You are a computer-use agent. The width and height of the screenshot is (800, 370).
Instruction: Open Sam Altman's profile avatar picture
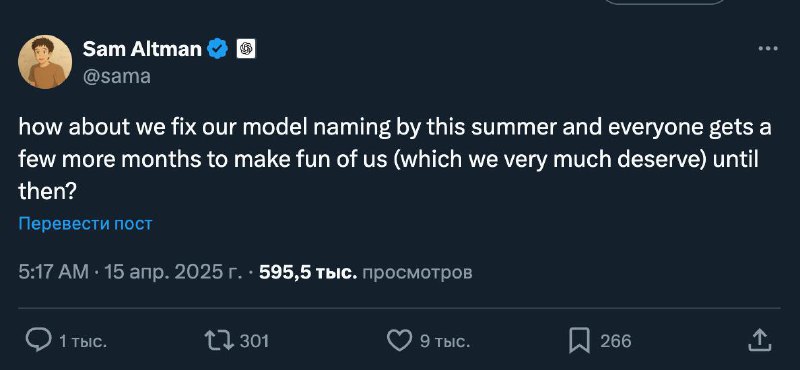coord(45,62)
